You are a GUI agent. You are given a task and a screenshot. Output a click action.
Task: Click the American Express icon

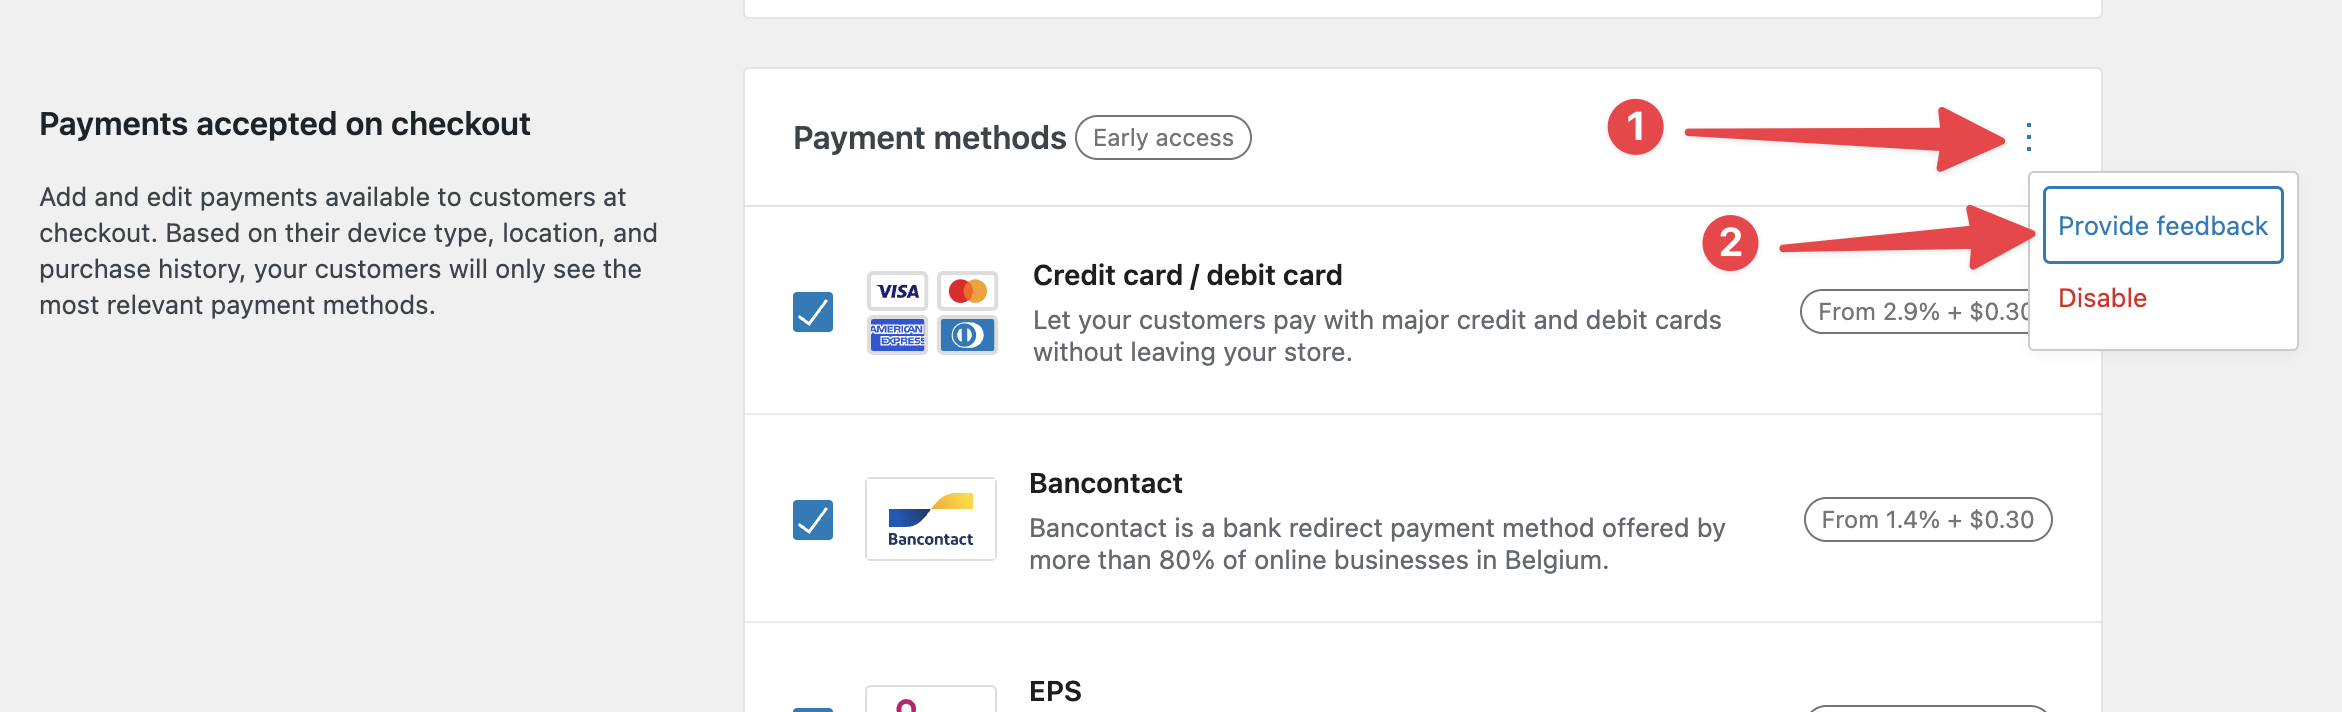tap(897, 335)
